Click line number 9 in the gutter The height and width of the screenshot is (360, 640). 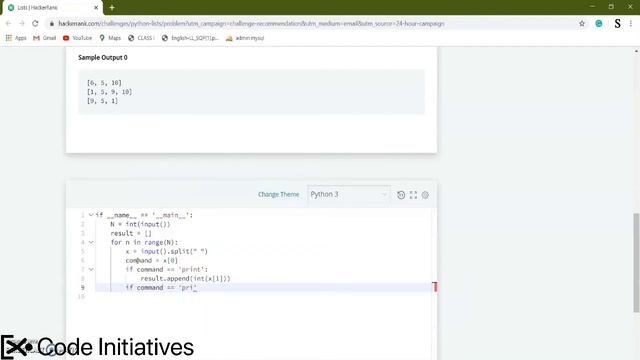tap(82, 287)
